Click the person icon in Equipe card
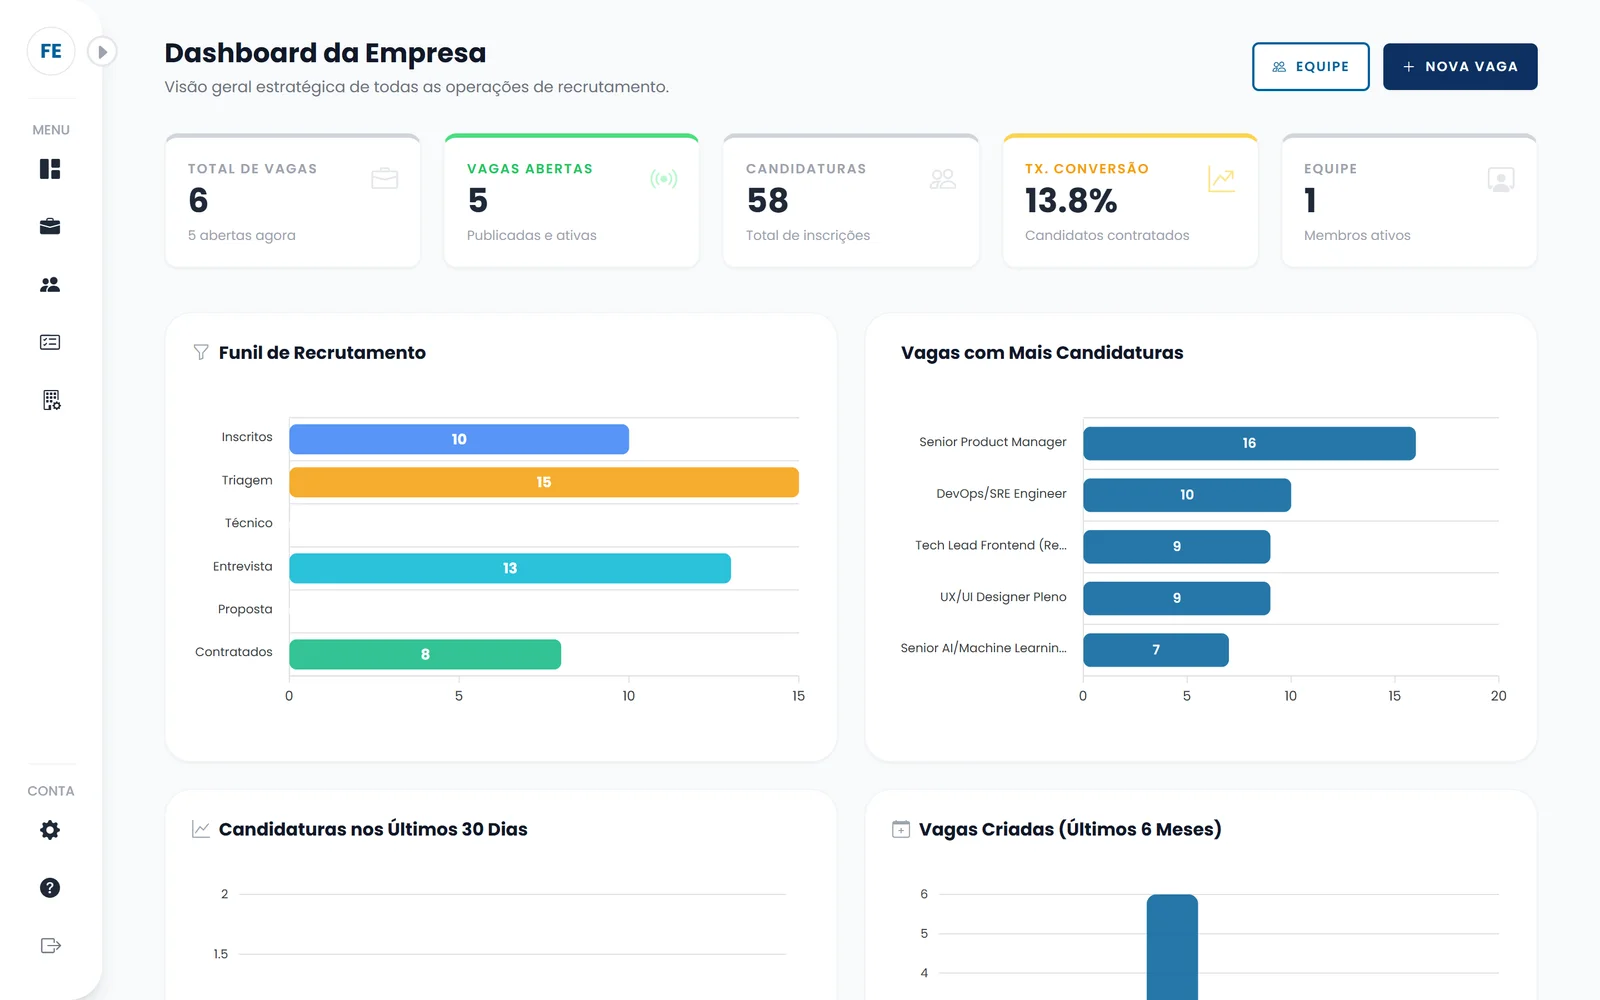The width and height of the screenshot is (1600, 1000). pos(1501,180)
